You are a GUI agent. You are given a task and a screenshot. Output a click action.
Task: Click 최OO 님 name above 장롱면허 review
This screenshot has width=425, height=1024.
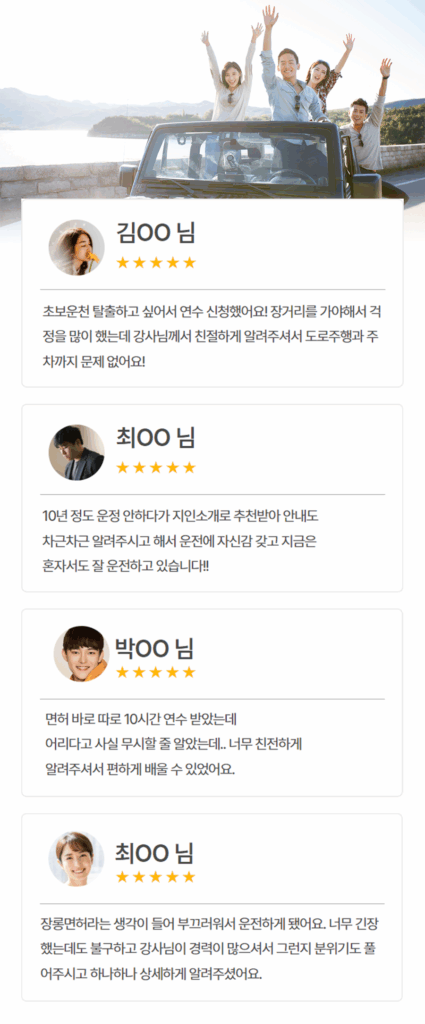pyautogui.click(x=155, y=853)
